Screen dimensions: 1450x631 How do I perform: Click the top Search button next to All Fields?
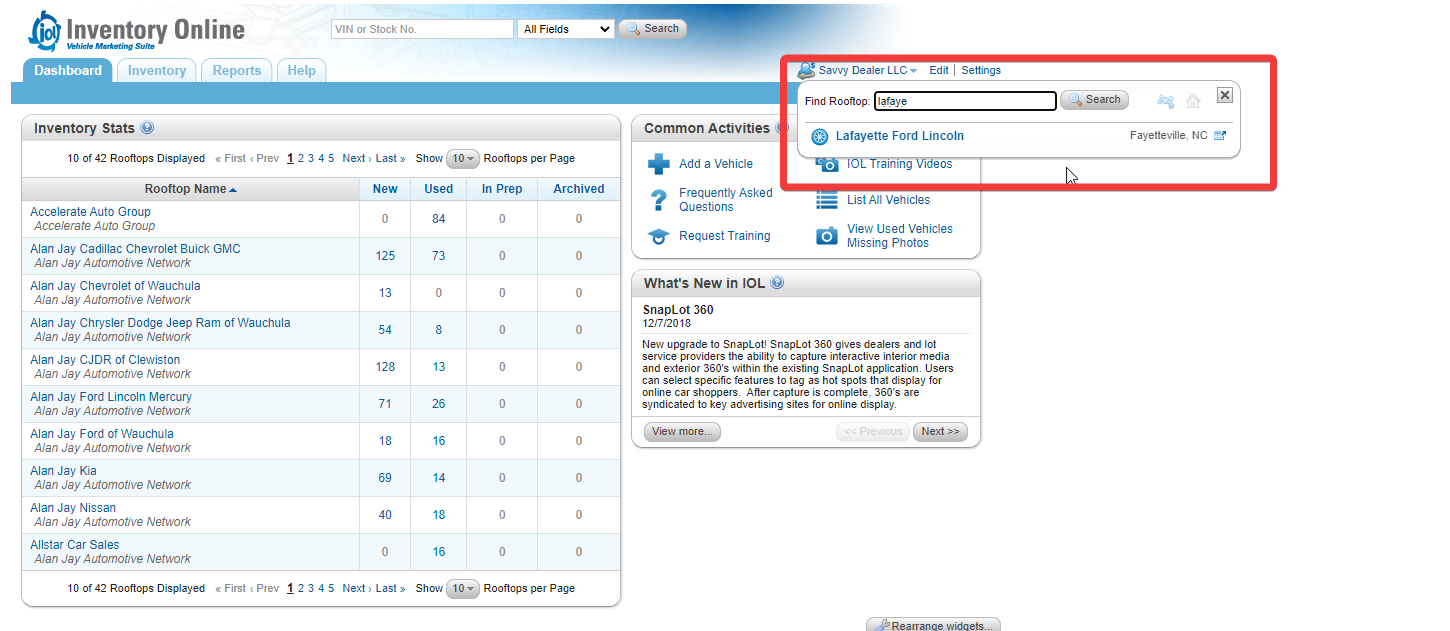click(652, 29)
